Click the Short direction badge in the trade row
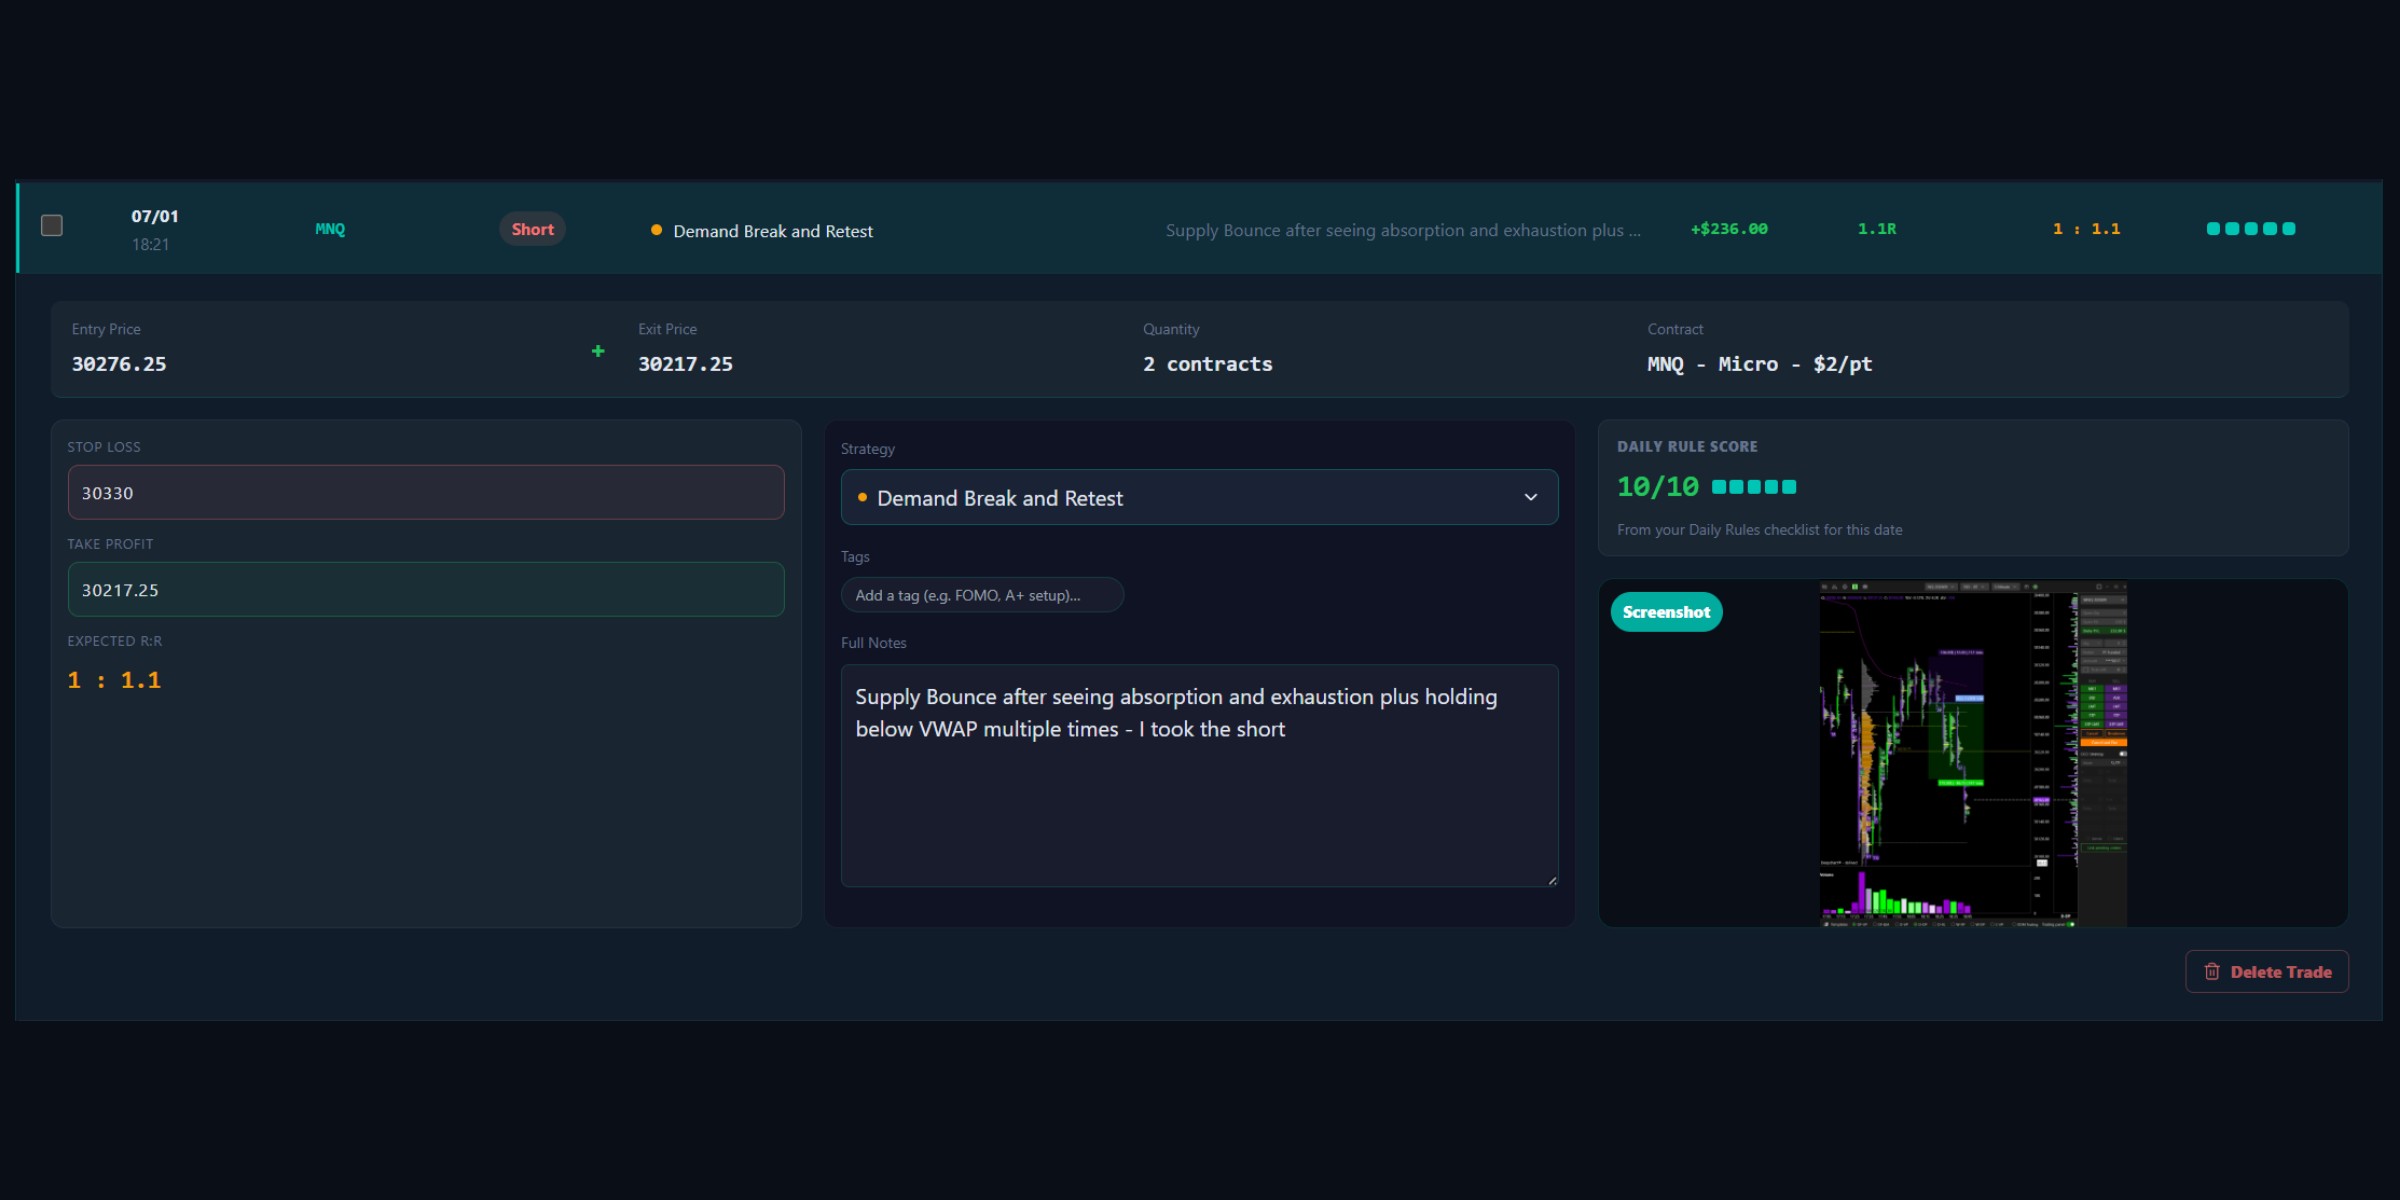This screenshot has width=2400, height=1200. tap(532, 229)
